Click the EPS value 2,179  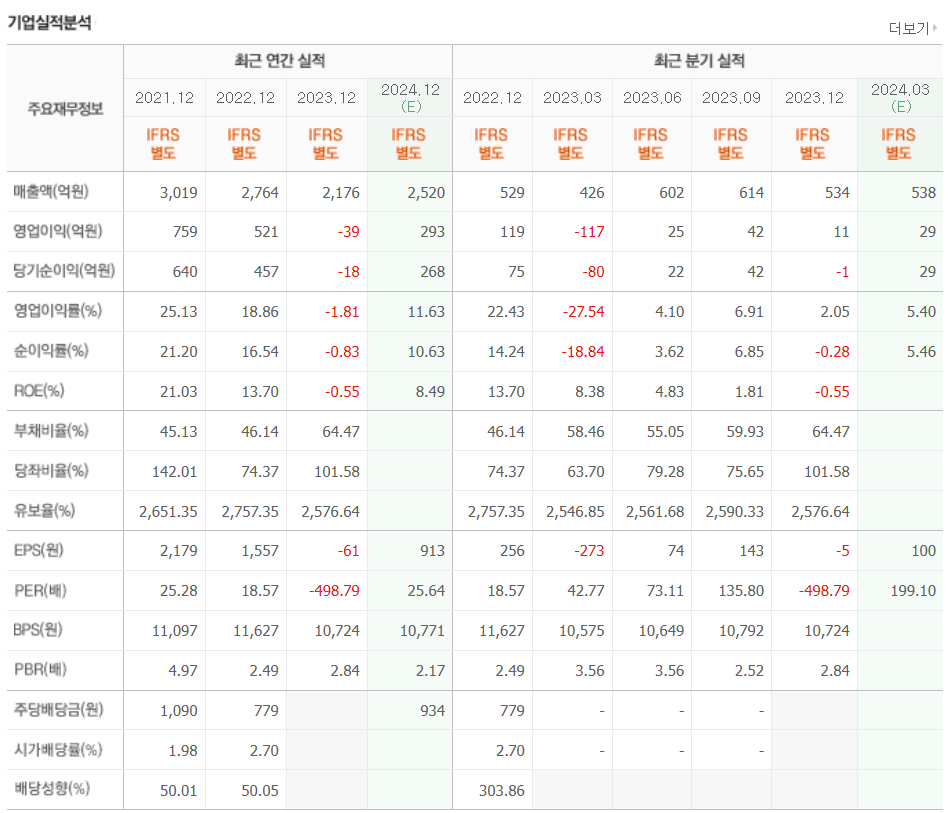pos(178,551)
